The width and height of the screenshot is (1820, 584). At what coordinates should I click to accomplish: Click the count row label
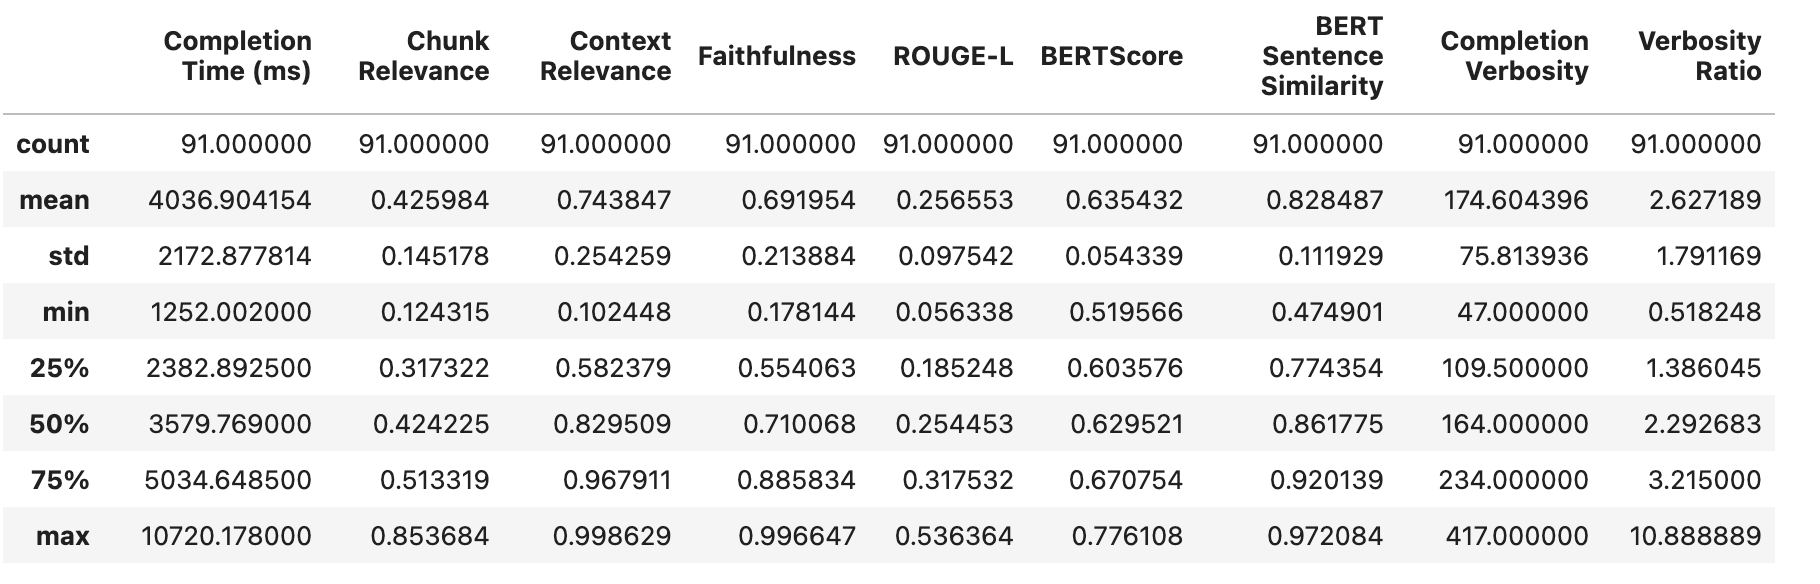(x=53, y=144)
